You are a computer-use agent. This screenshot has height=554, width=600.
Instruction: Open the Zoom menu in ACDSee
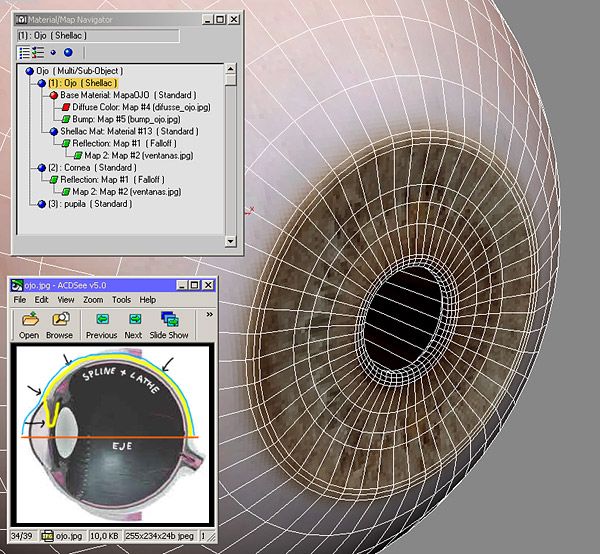[x=93, y=300]
